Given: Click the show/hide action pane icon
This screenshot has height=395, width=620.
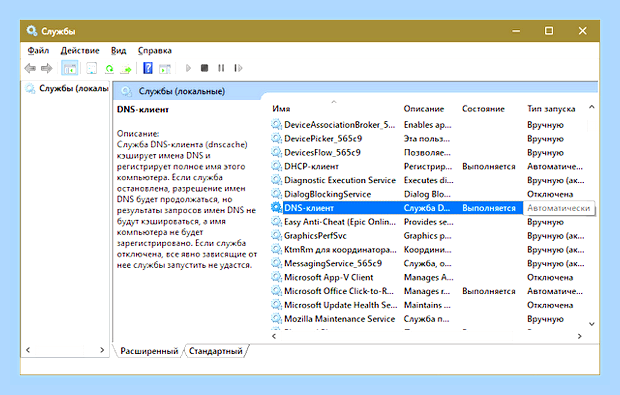Looking at the screenshot, I should [164, 68].
